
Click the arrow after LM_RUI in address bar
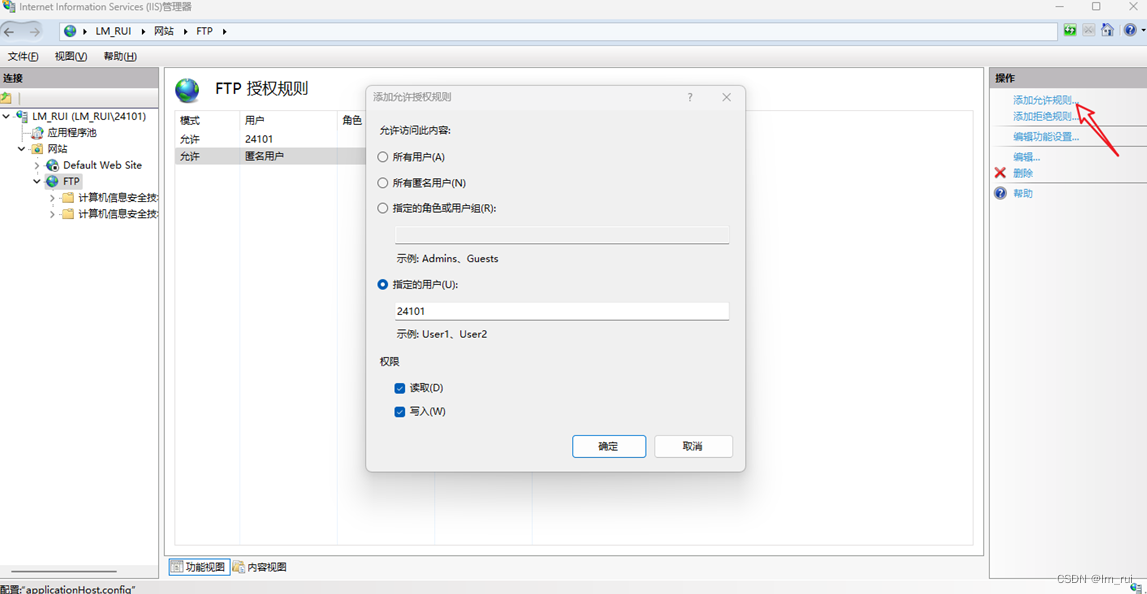pos(141,31)
